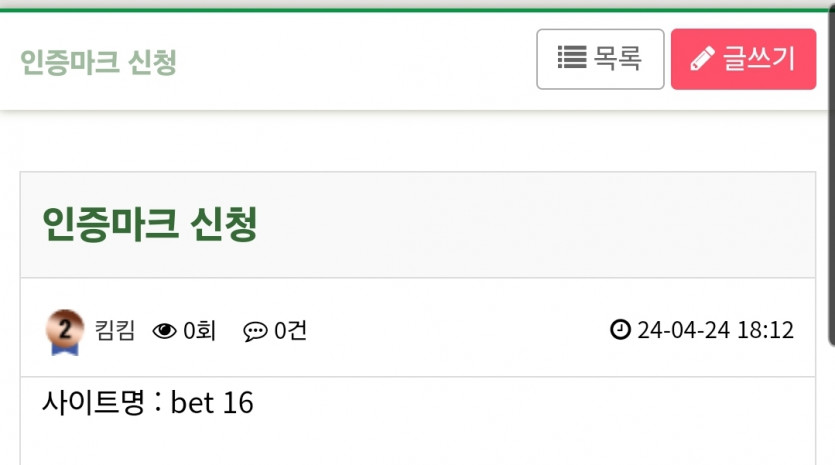
Task: Click the bet 16 text in the post
Action: tap(212, 403)
